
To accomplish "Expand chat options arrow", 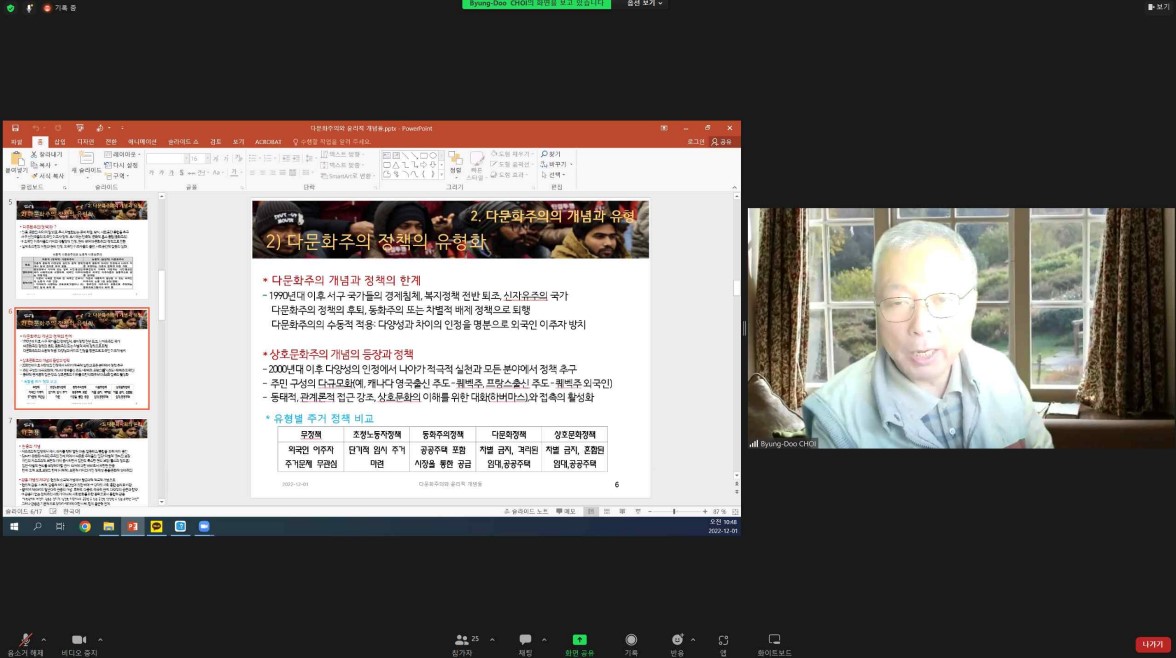I will [x=544, y=640].
